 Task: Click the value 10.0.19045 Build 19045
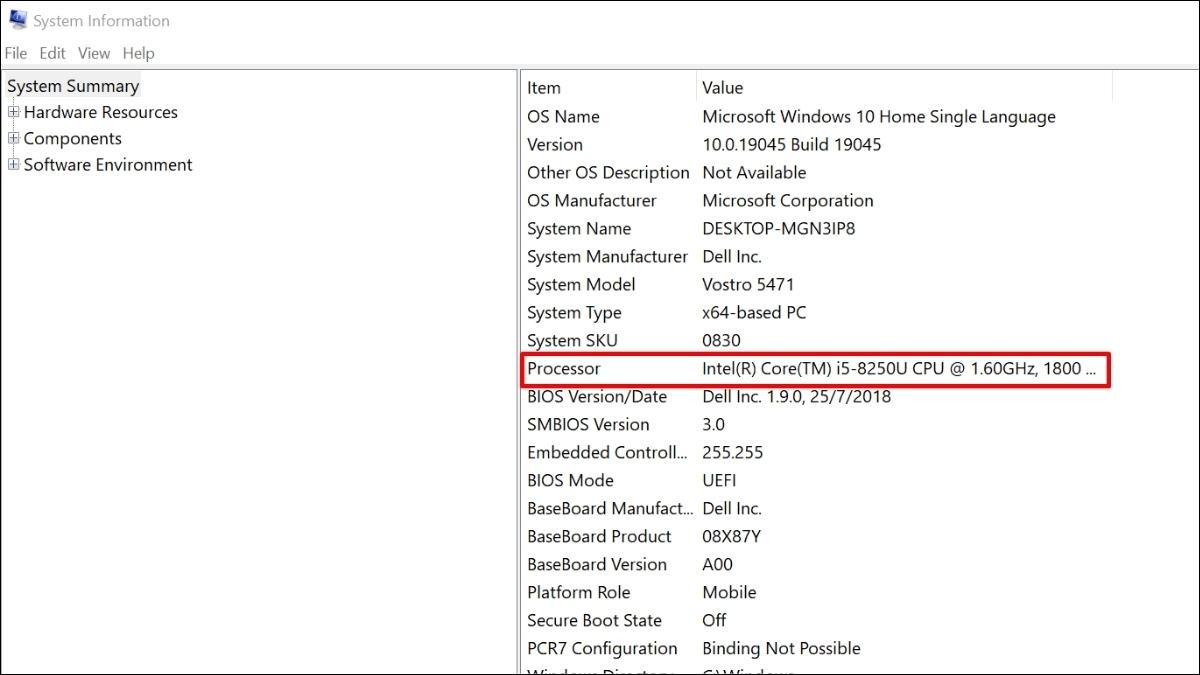pyautogui.click(x=792, y=145)
